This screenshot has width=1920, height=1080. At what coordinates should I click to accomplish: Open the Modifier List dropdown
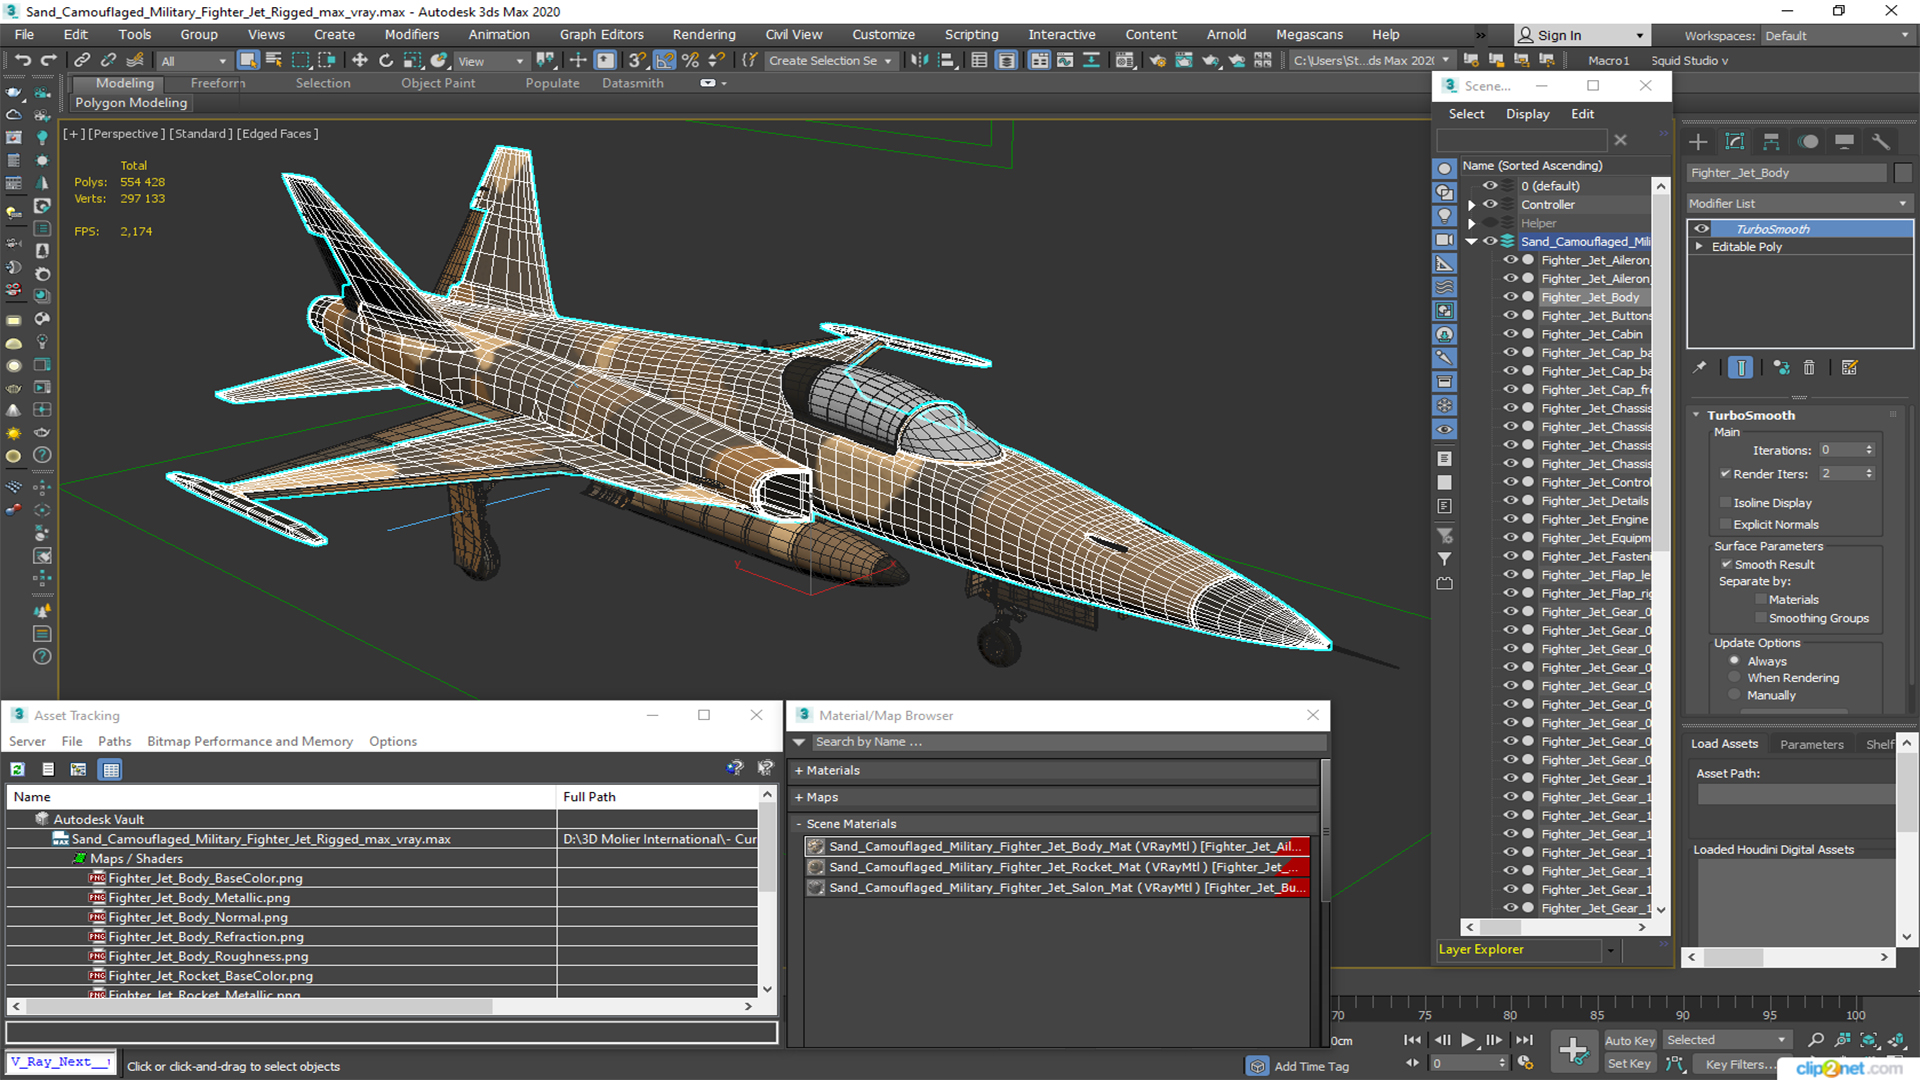coord(1798,204)
